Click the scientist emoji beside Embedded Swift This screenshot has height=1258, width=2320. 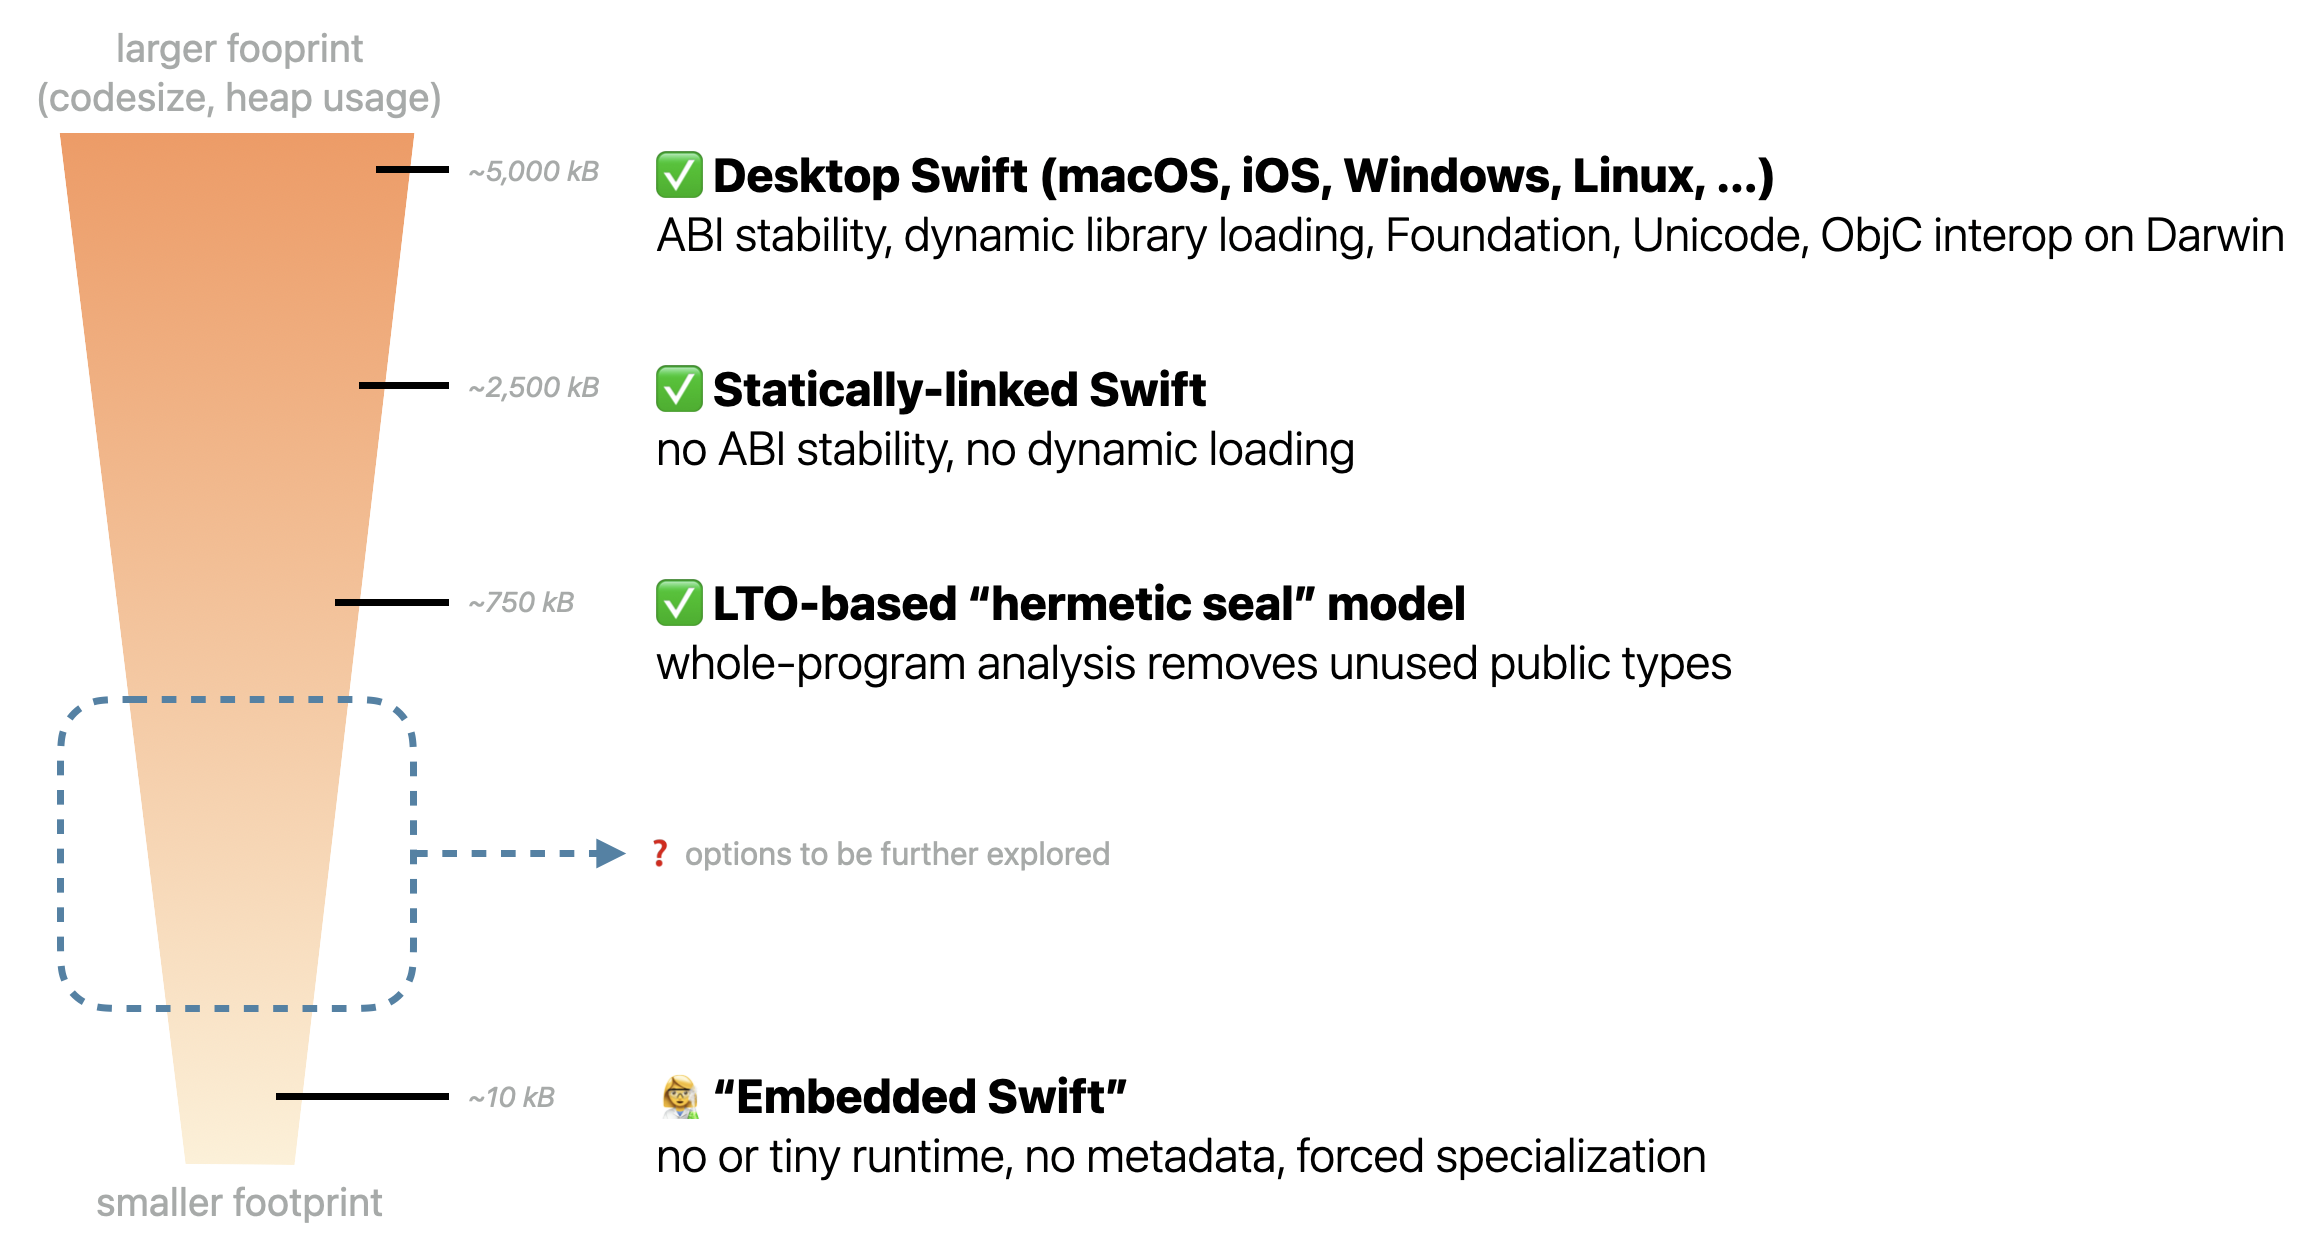680,1097
